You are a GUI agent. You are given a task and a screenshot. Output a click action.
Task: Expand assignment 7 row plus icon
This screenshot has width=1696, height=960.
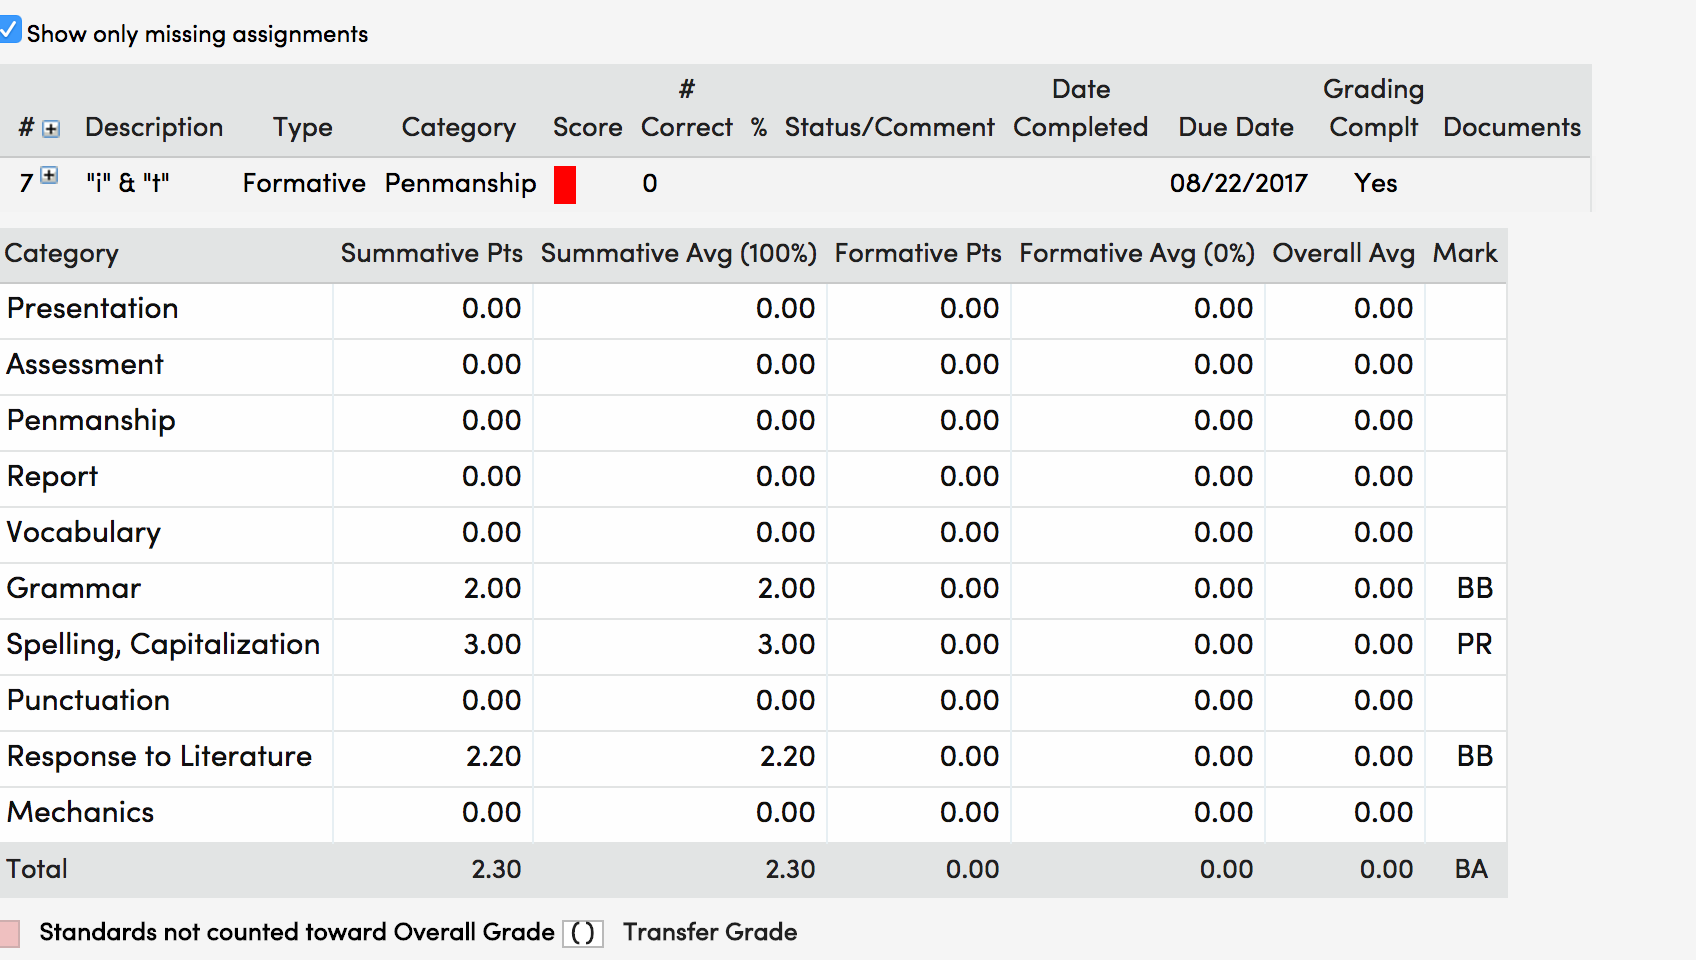click(x=48, y=175)
